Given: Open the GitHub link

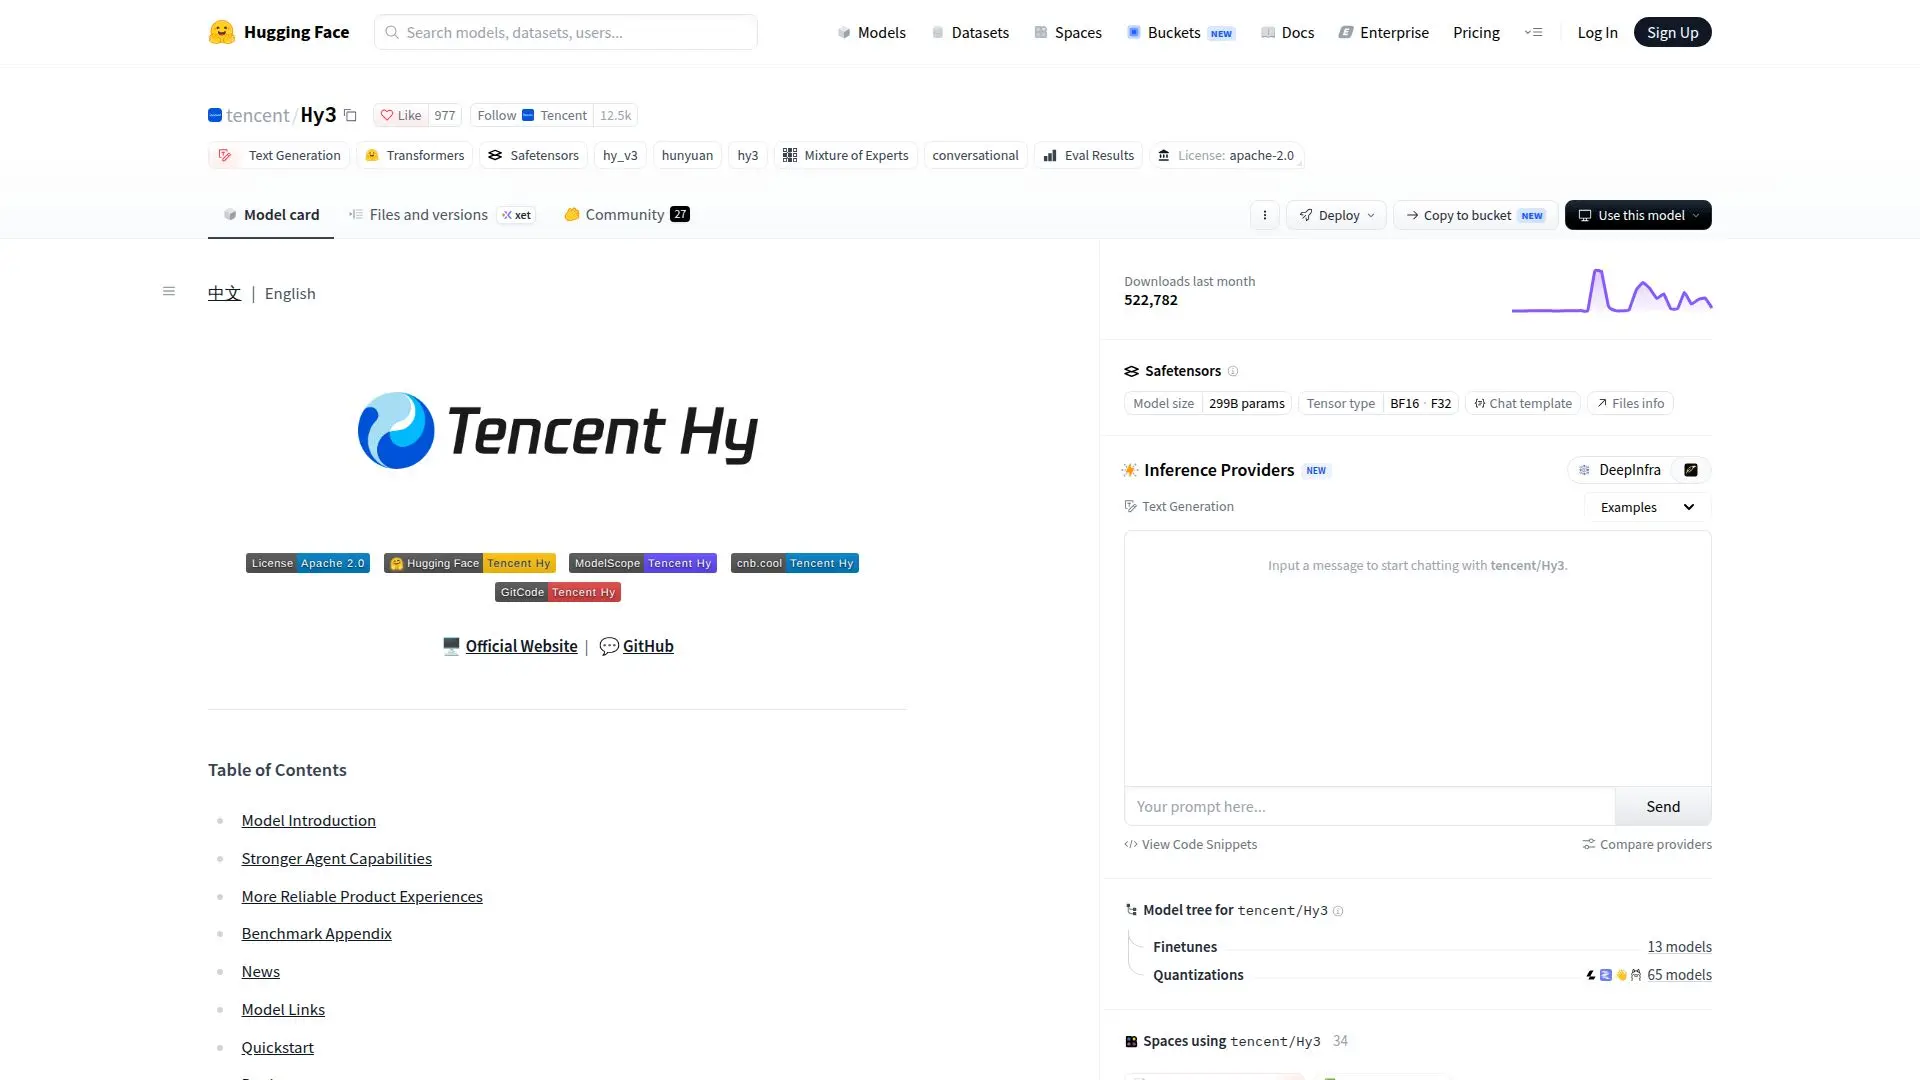Looking at the screenshot, I should (648, 646).
